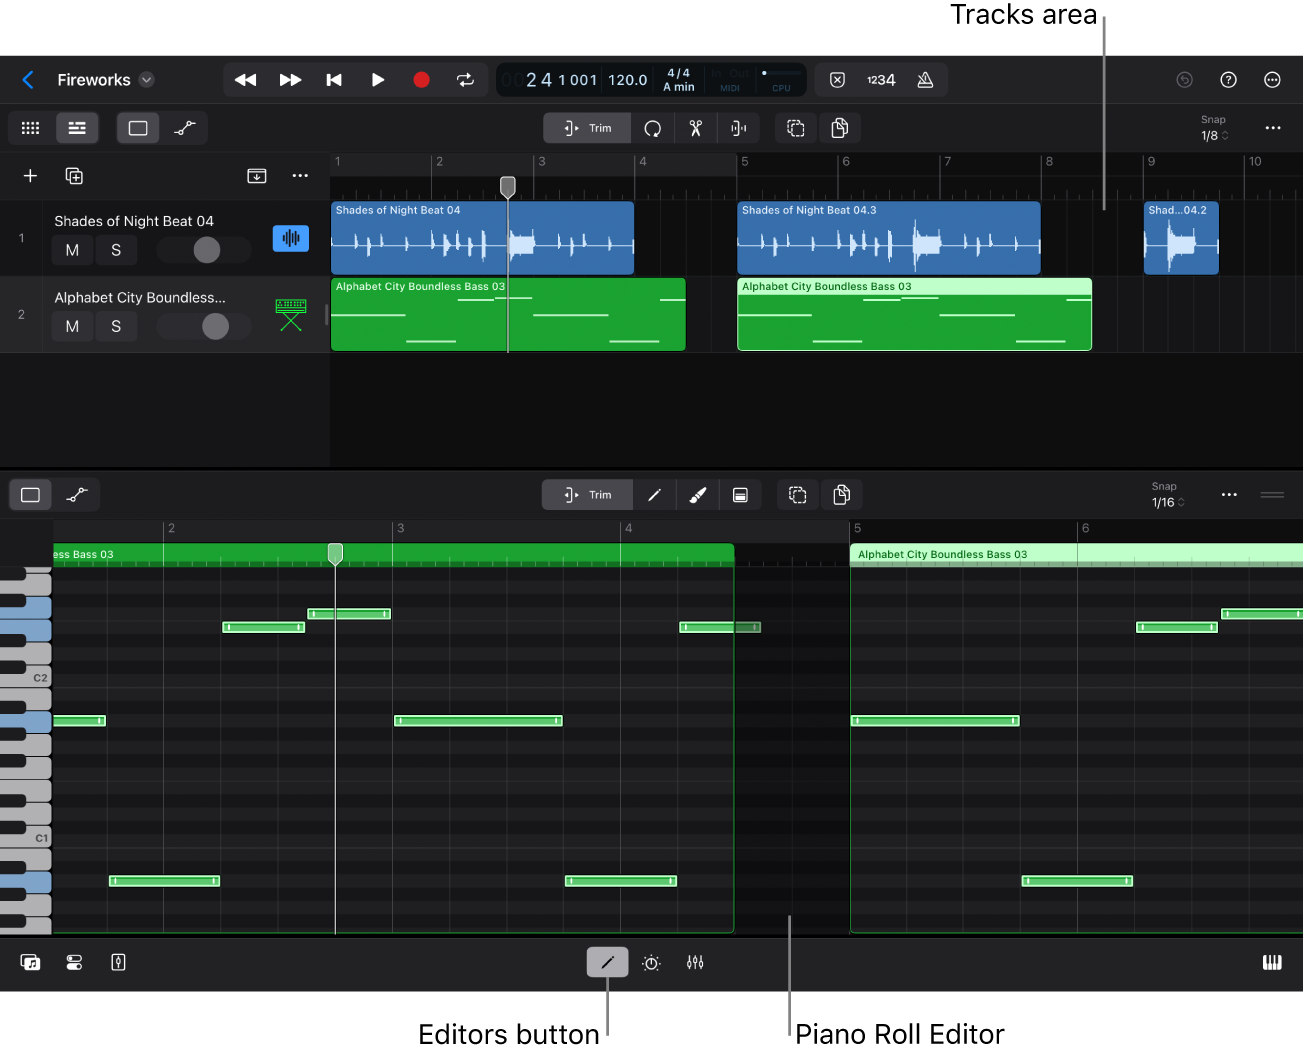The image size is (1304, 1062).
Task: Open track header ellipsis menu
Action: coord(300,176)
